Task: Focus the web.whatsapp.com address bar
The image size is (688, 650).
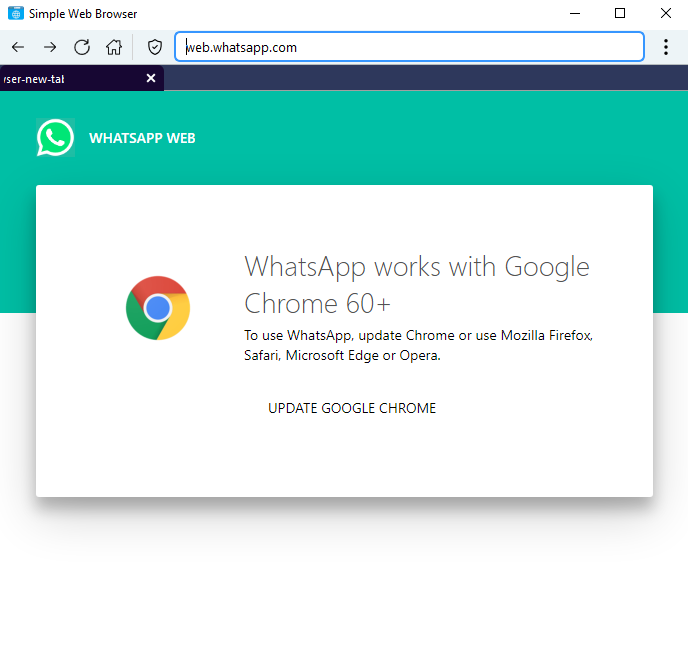Action: point(409,47)
